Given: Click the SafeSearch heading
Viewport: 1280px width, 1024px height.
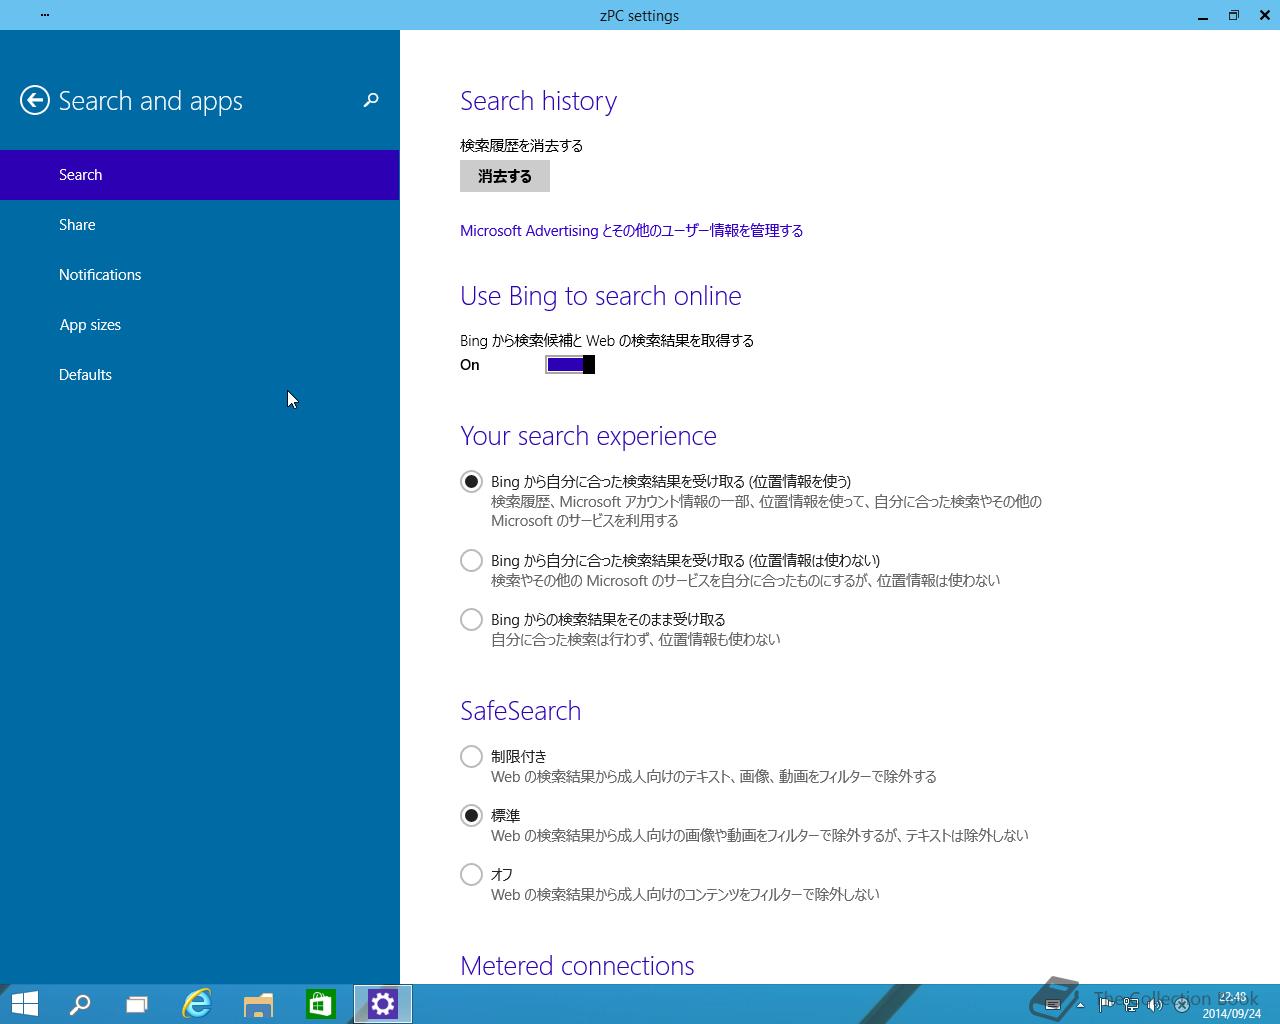Looking at the screenshot, I should pyautogui.click(x=520, y=711).
